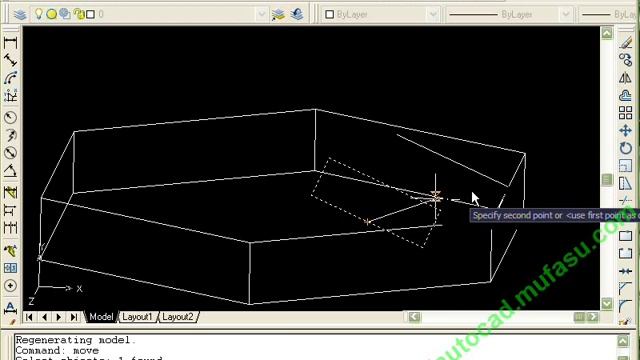Select the Arc Length dimension tool

tap(11, 78)
